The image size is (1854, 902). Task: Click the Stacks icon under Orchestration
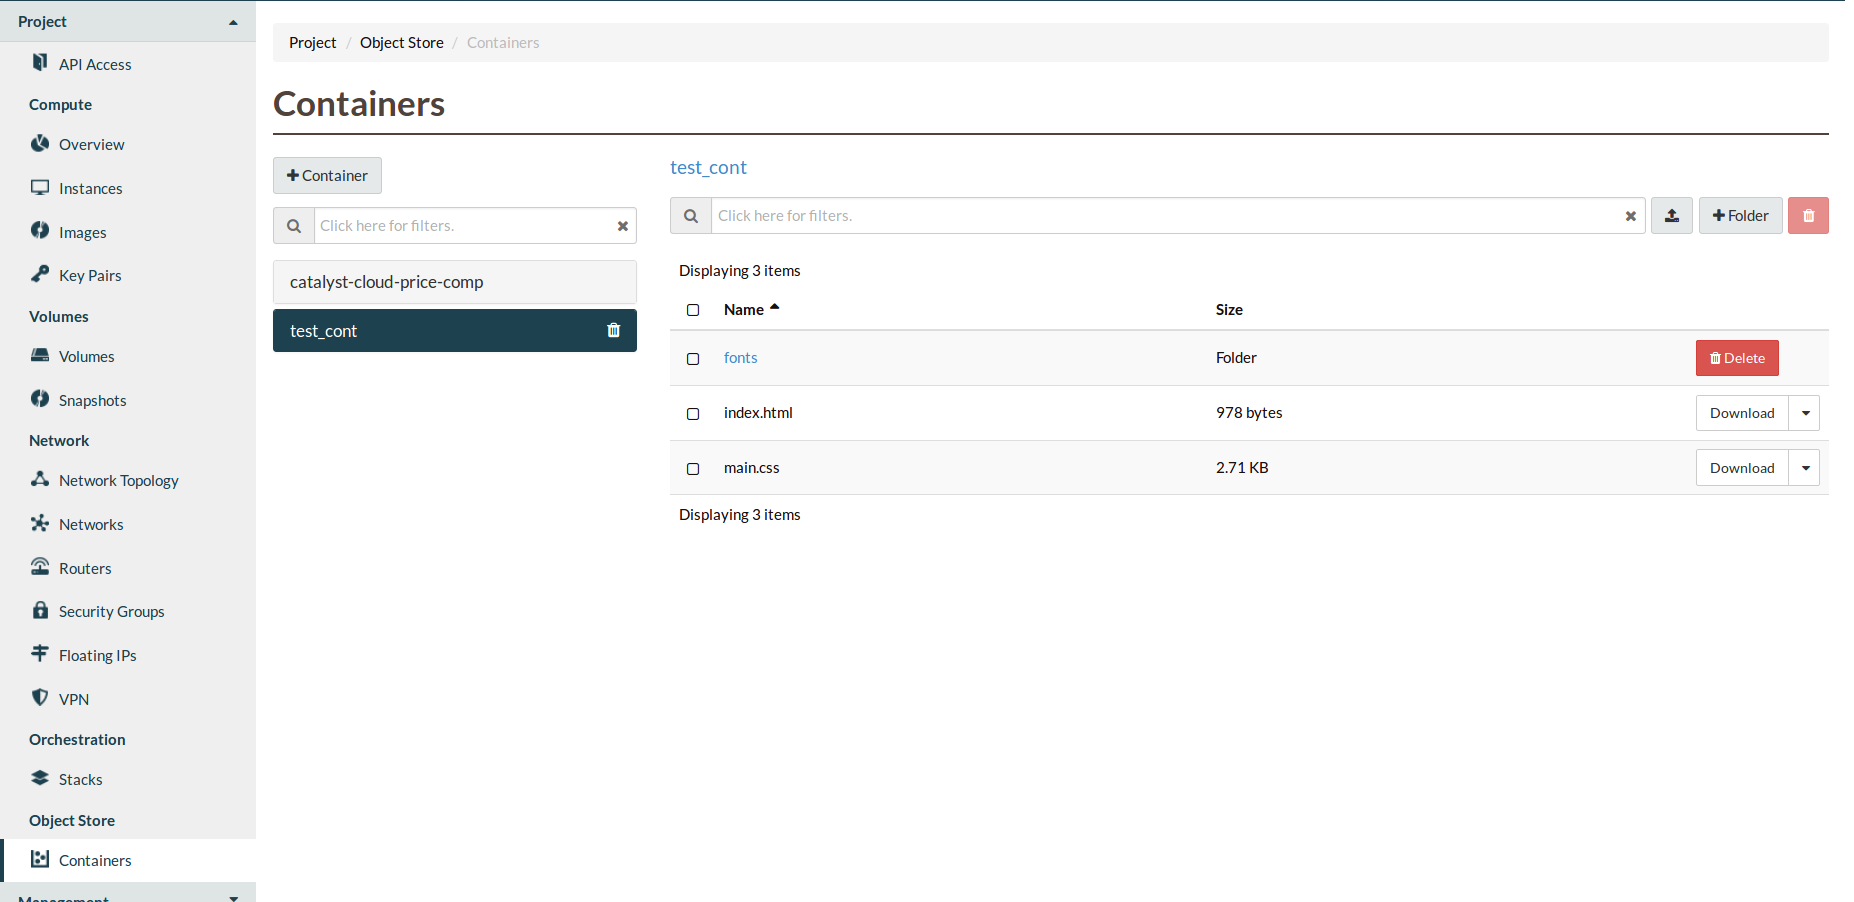pos(40,778)
